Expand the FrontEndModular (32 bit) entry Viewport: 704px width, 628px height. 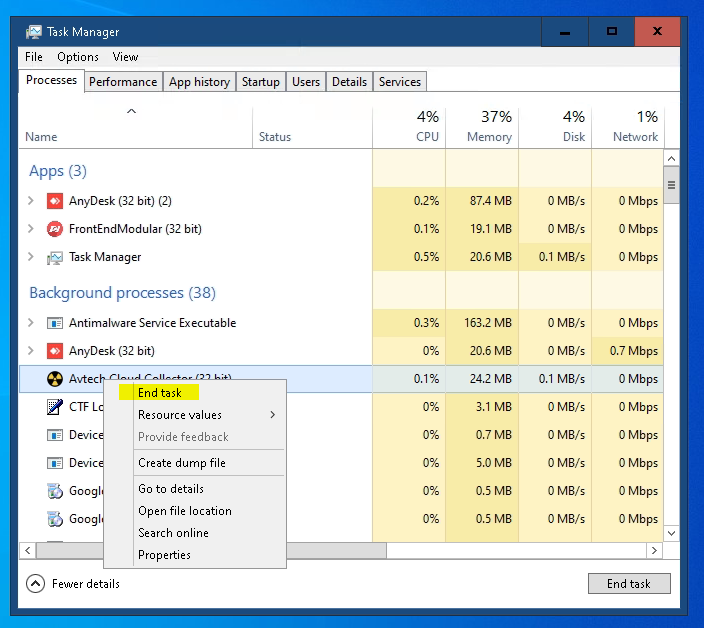tap(31, 229)
